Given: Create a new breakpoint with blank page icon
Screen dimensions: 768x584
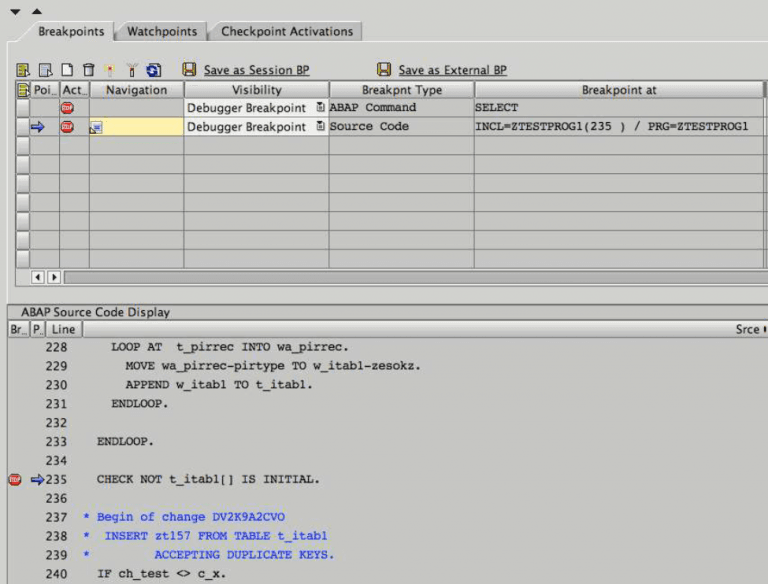Looking at the screenshot, I should [x=67, y=70].
